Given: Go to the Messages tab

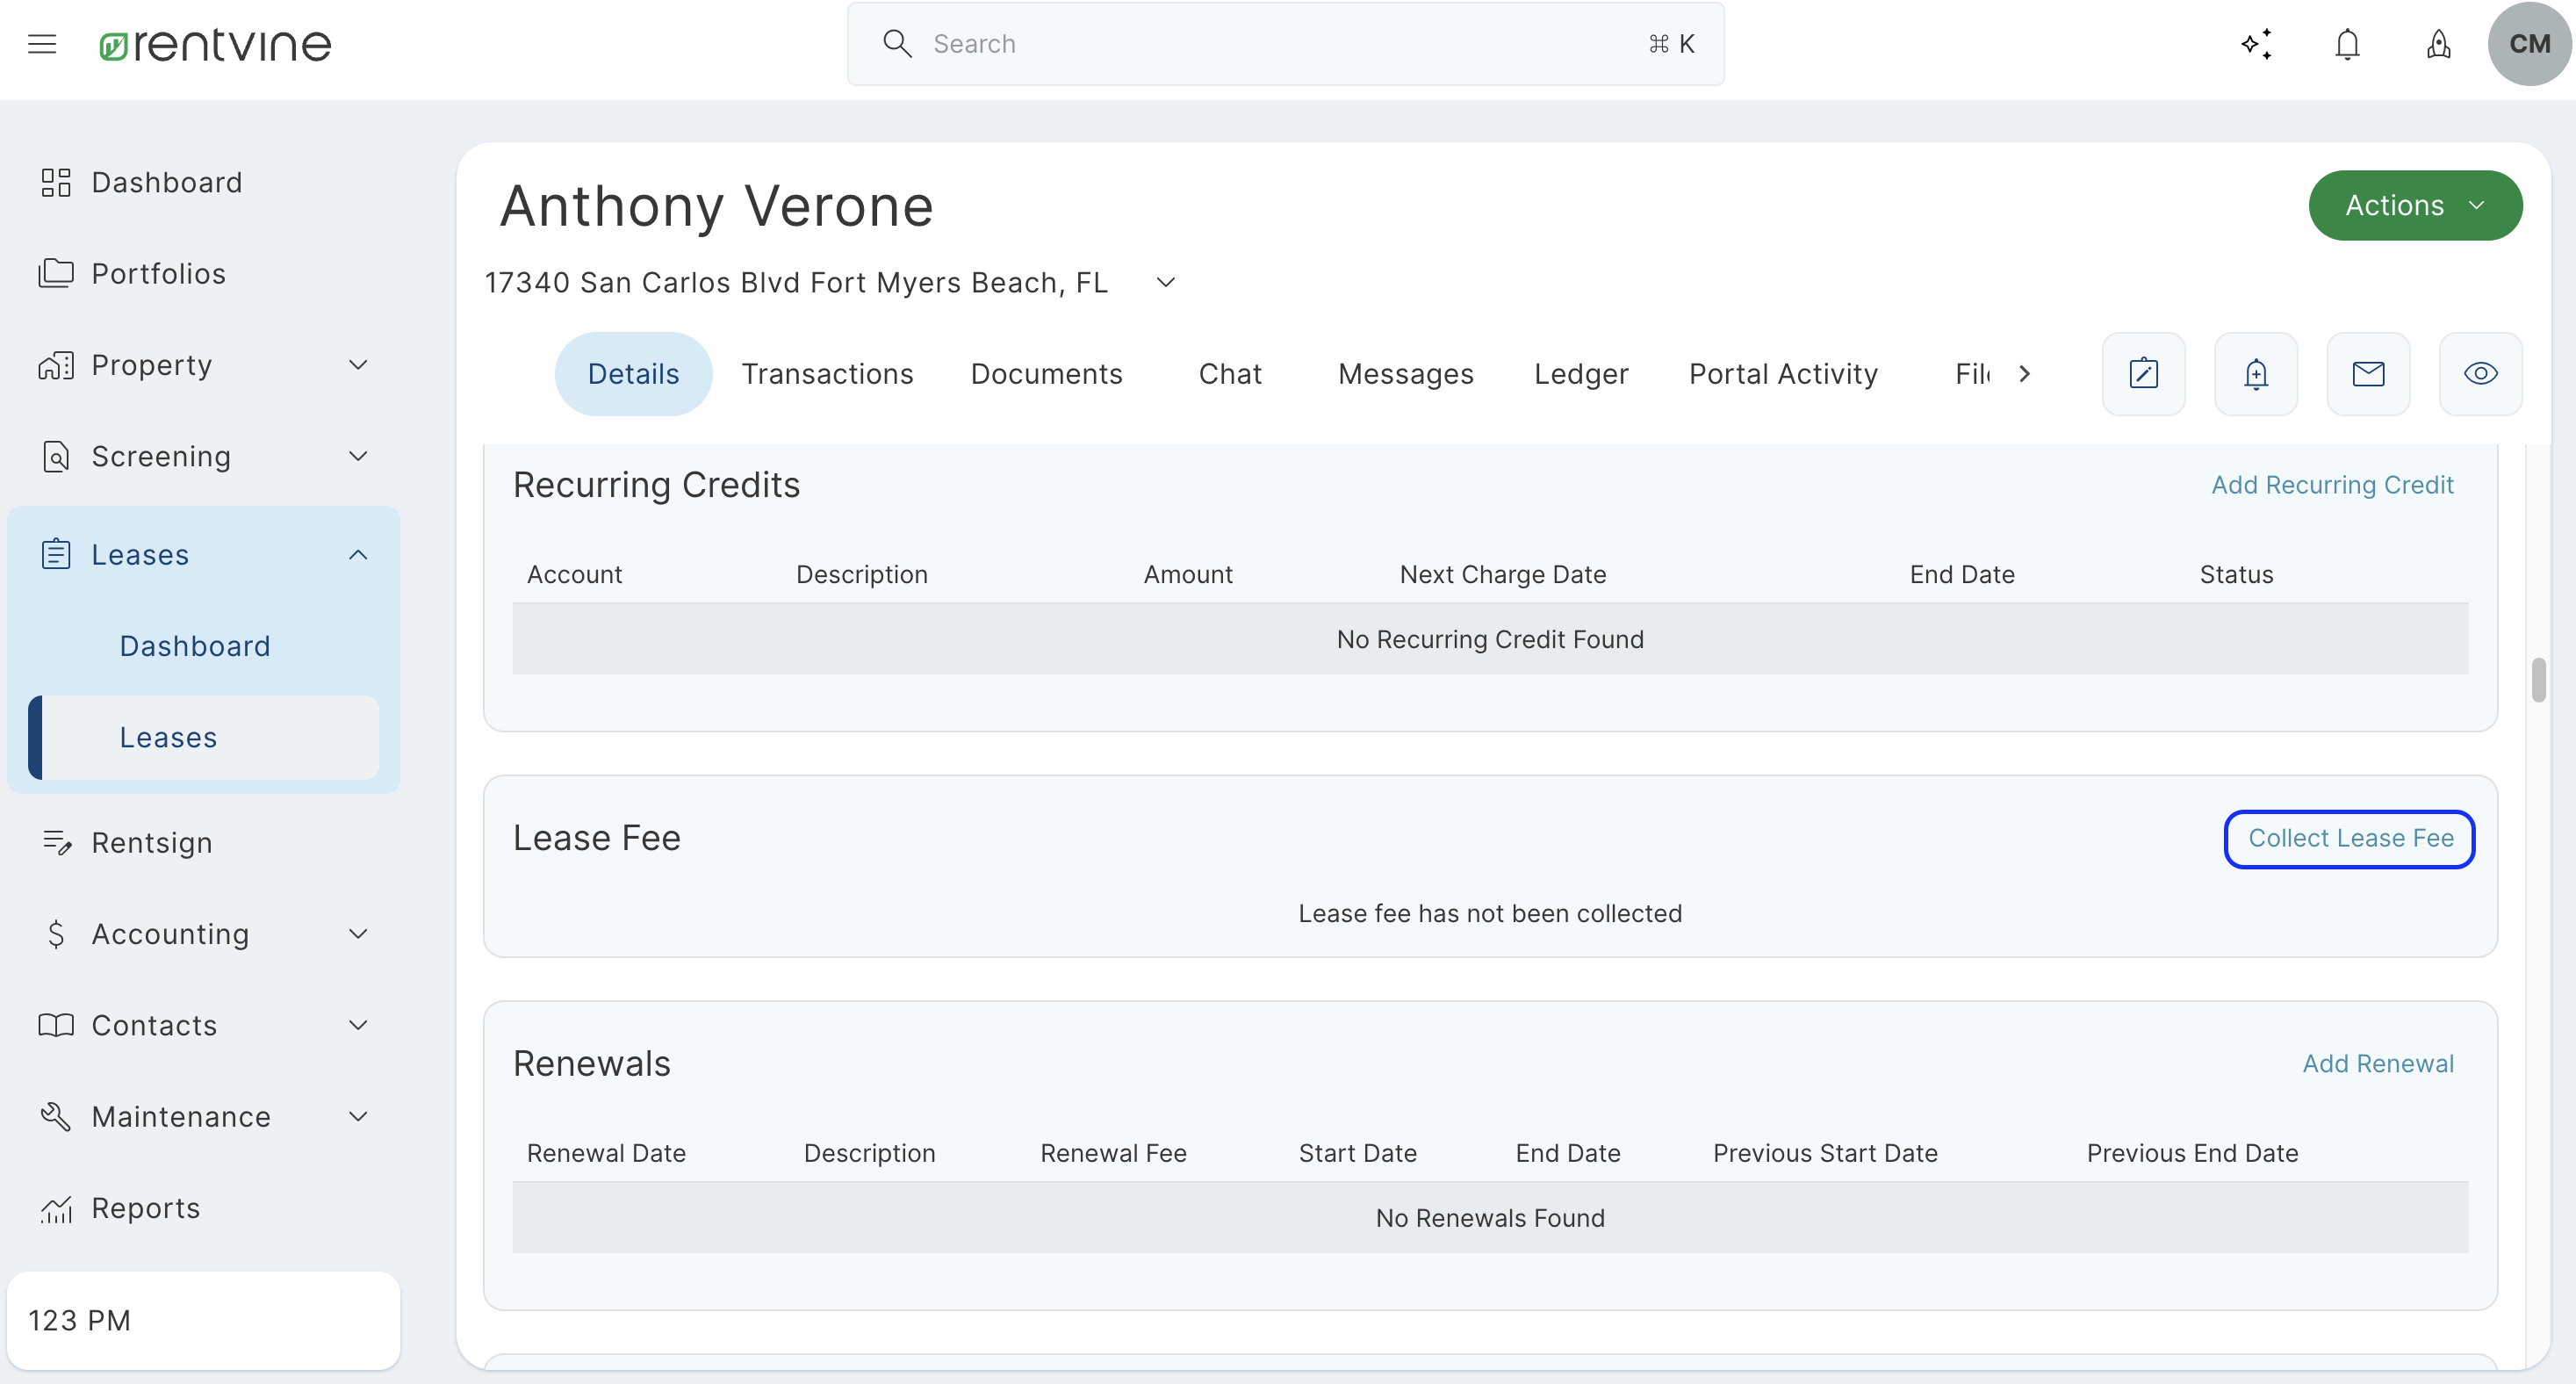Looking at the screenshot, I should [1405, 374].
